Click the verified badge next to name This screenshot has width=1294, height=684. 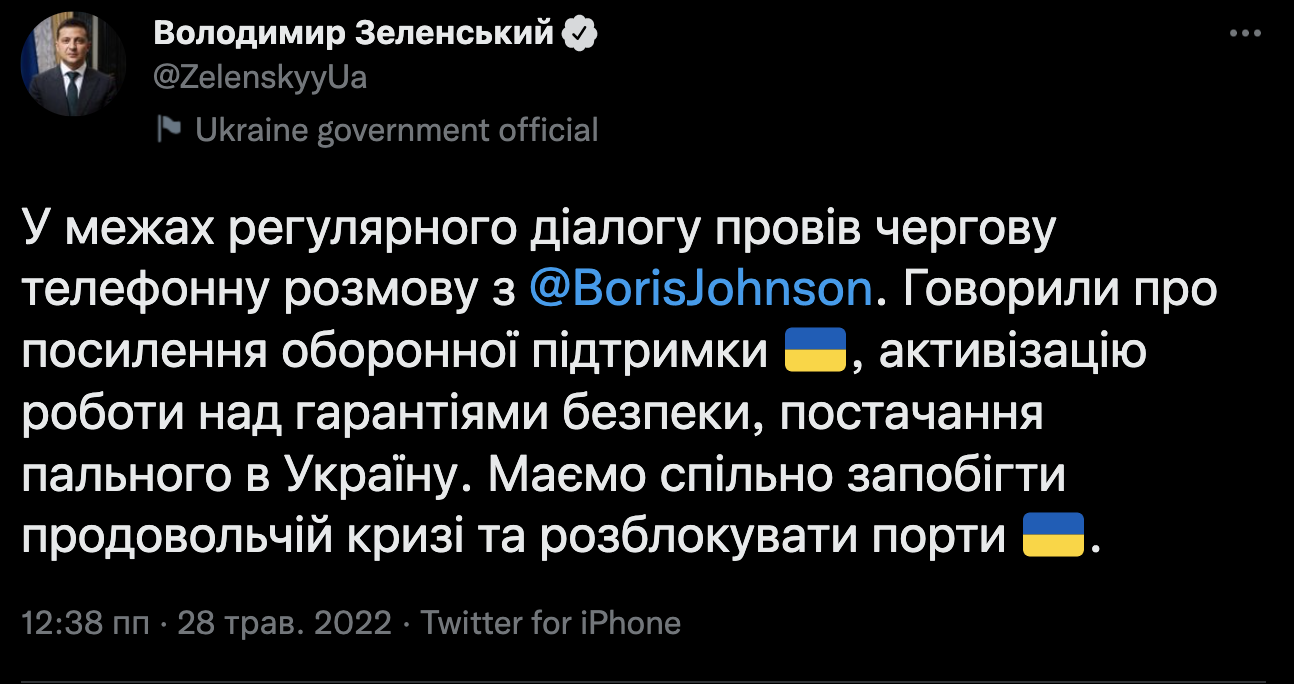pos(581,34)
